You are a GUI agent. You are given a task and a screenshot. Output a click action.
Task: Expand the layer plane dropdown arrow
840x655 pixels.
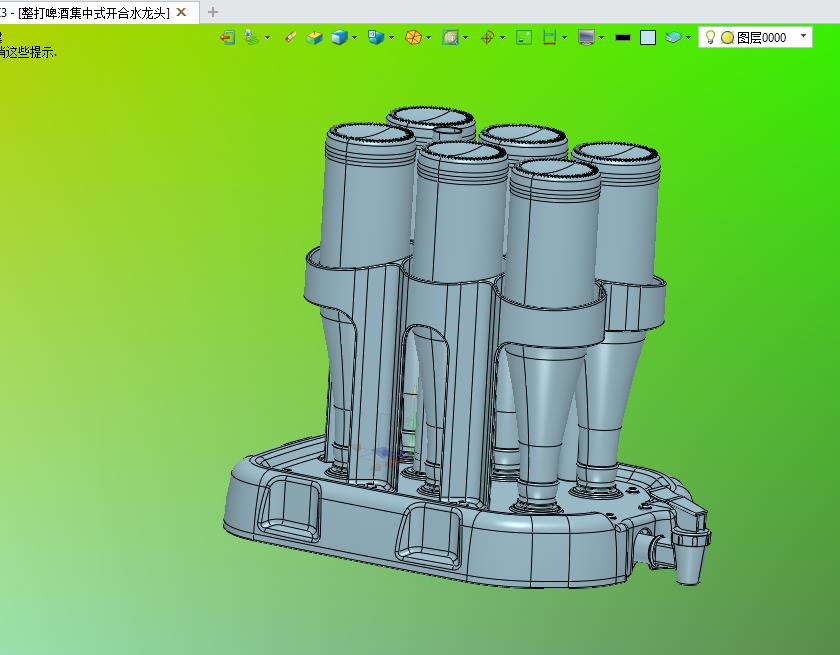coord(688,37)
